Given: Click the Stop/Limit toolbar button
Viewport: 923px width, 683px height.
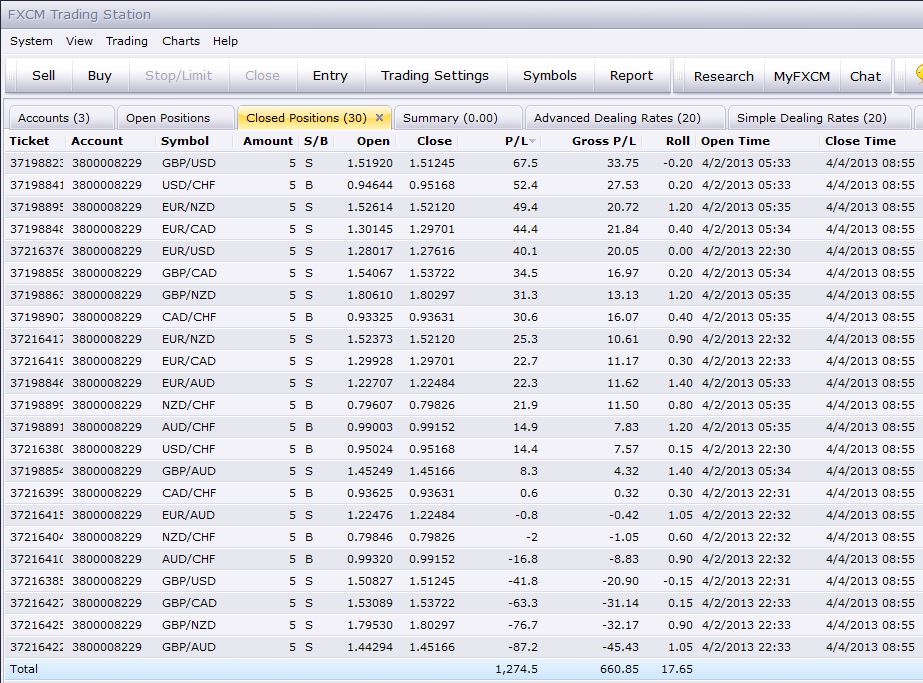Looking at the screenshot, I should [x=178, y=75].
